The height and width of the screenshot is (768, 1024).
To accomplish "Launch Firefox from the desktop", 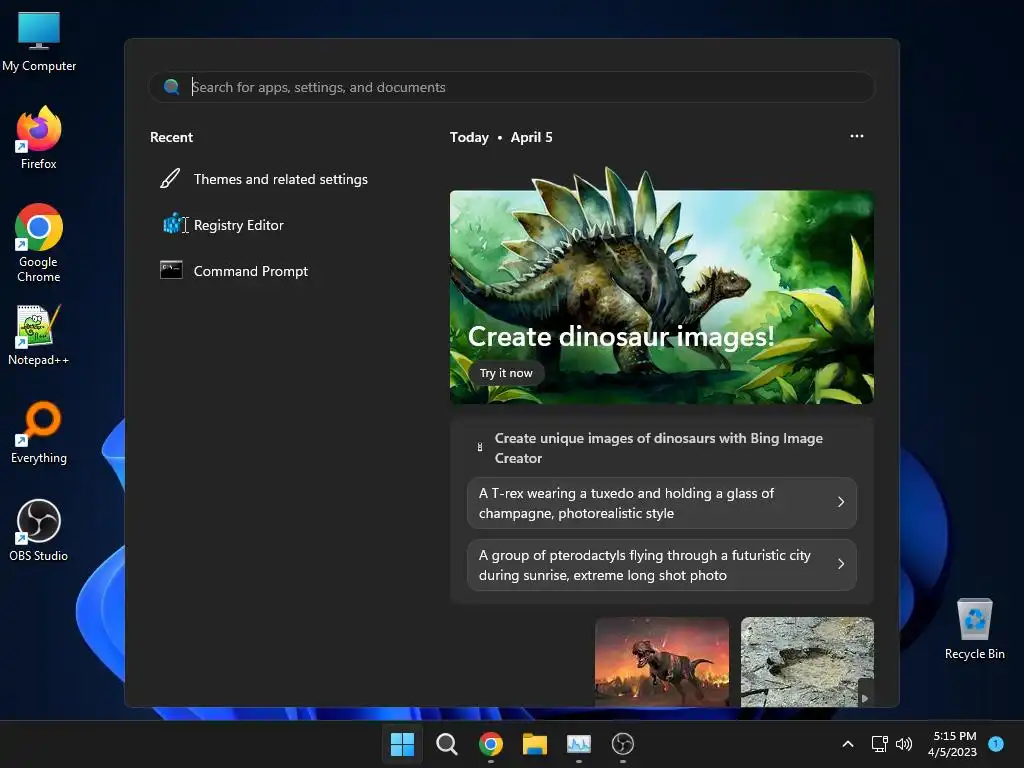I will pyautogui.click(x=39, y=138).
